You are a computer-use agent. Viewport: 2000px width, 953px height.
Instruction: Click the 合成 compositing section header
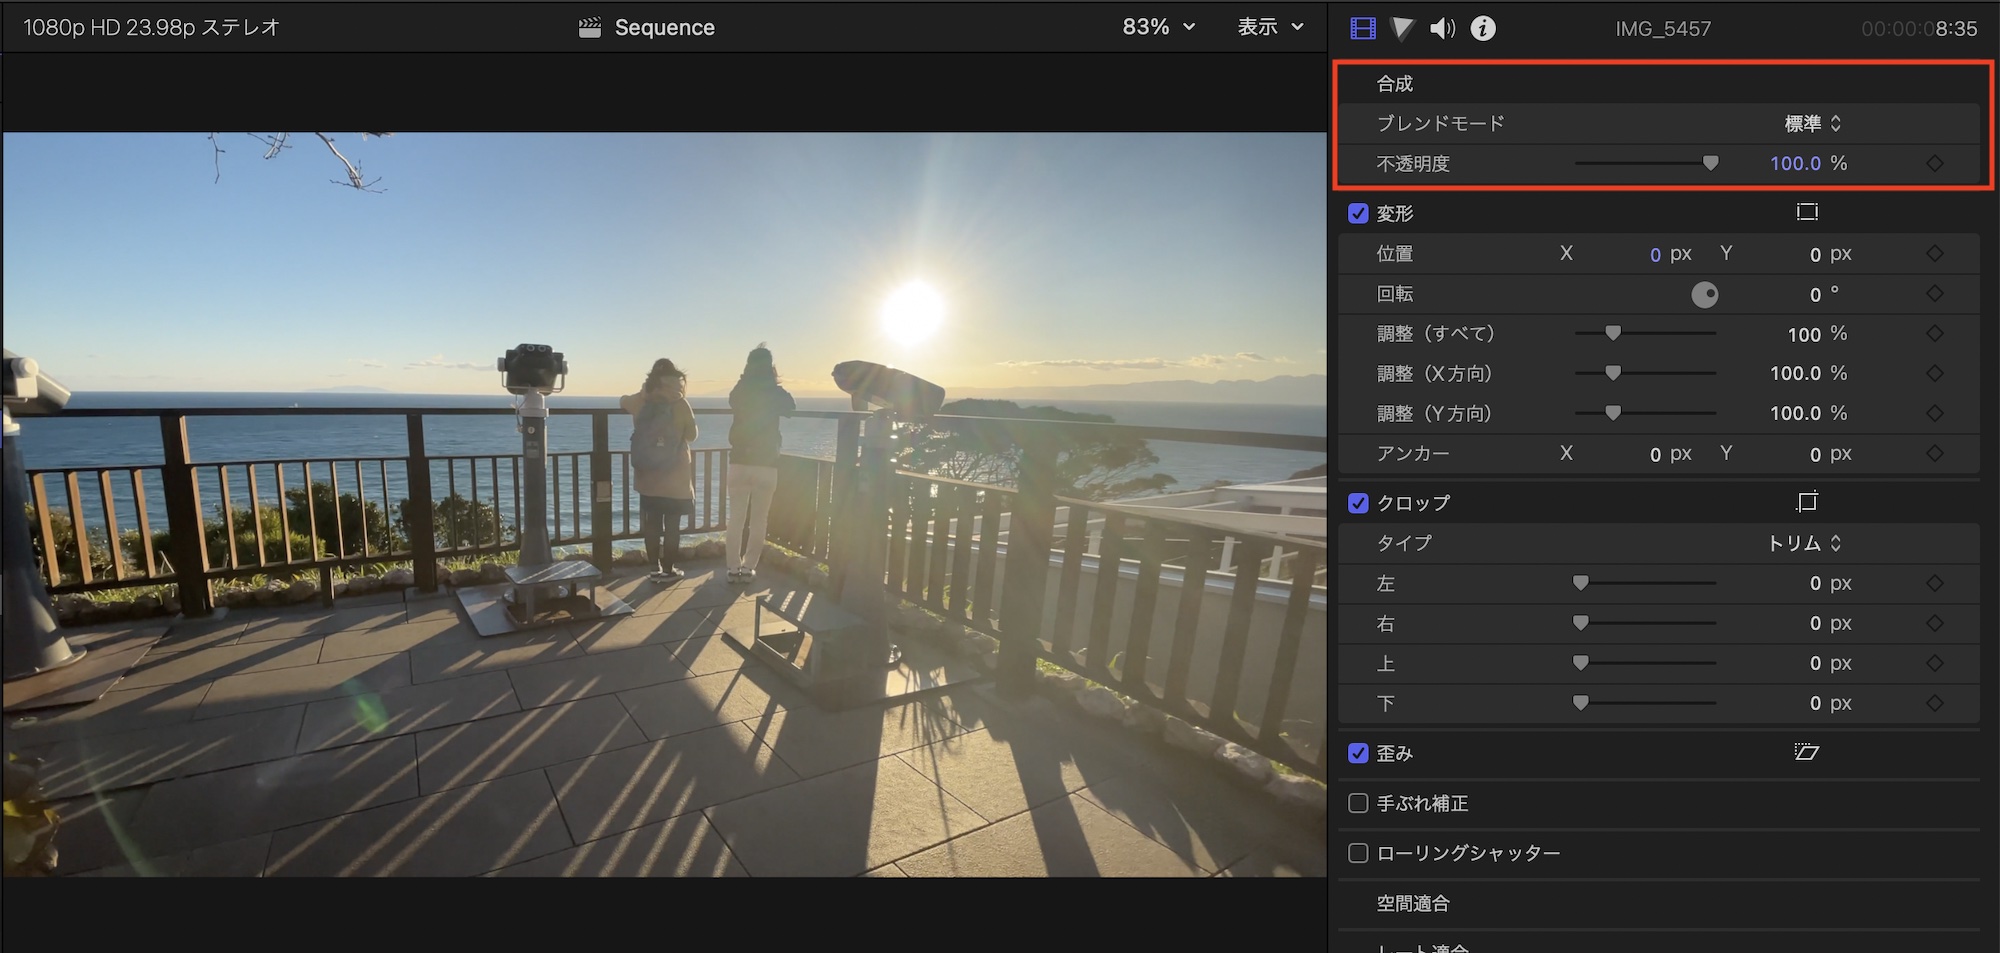[x=1395, y=83]
